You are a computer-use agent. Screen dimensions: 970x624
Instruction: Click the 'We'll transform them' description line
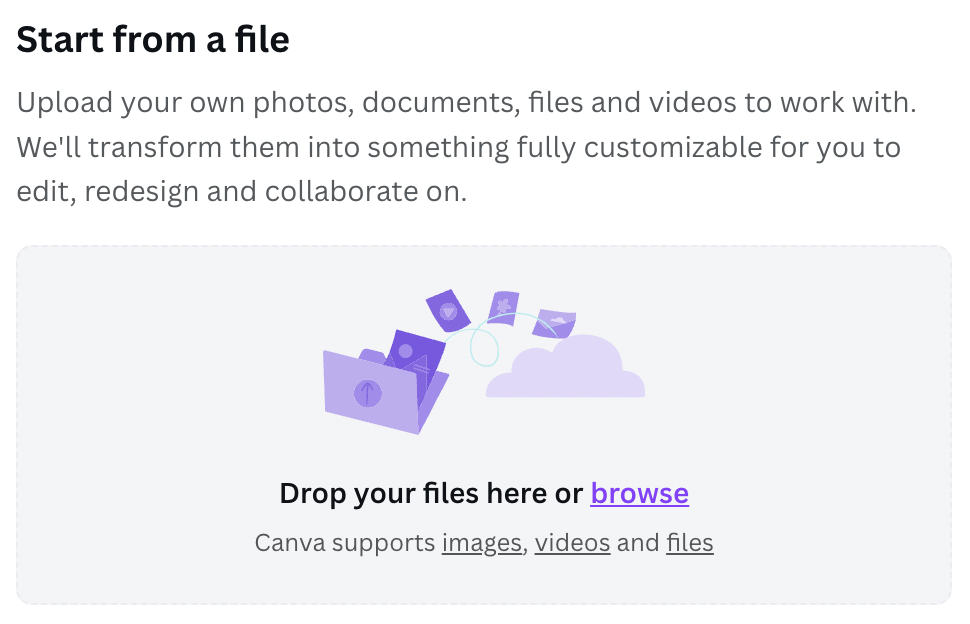pos(458,147)
